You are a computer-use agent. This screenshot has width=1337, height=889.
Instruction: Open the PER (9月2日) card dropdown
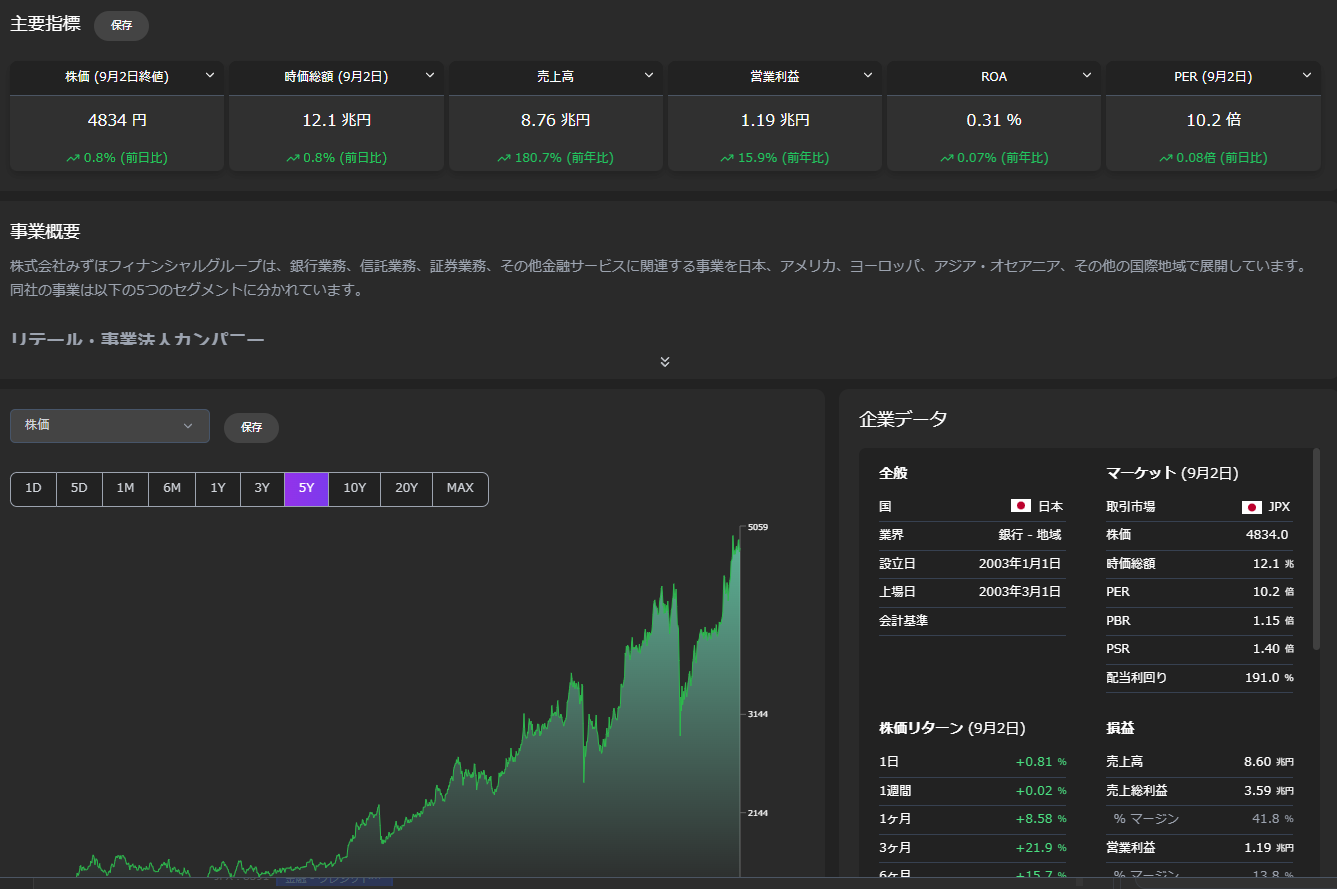1307,75
